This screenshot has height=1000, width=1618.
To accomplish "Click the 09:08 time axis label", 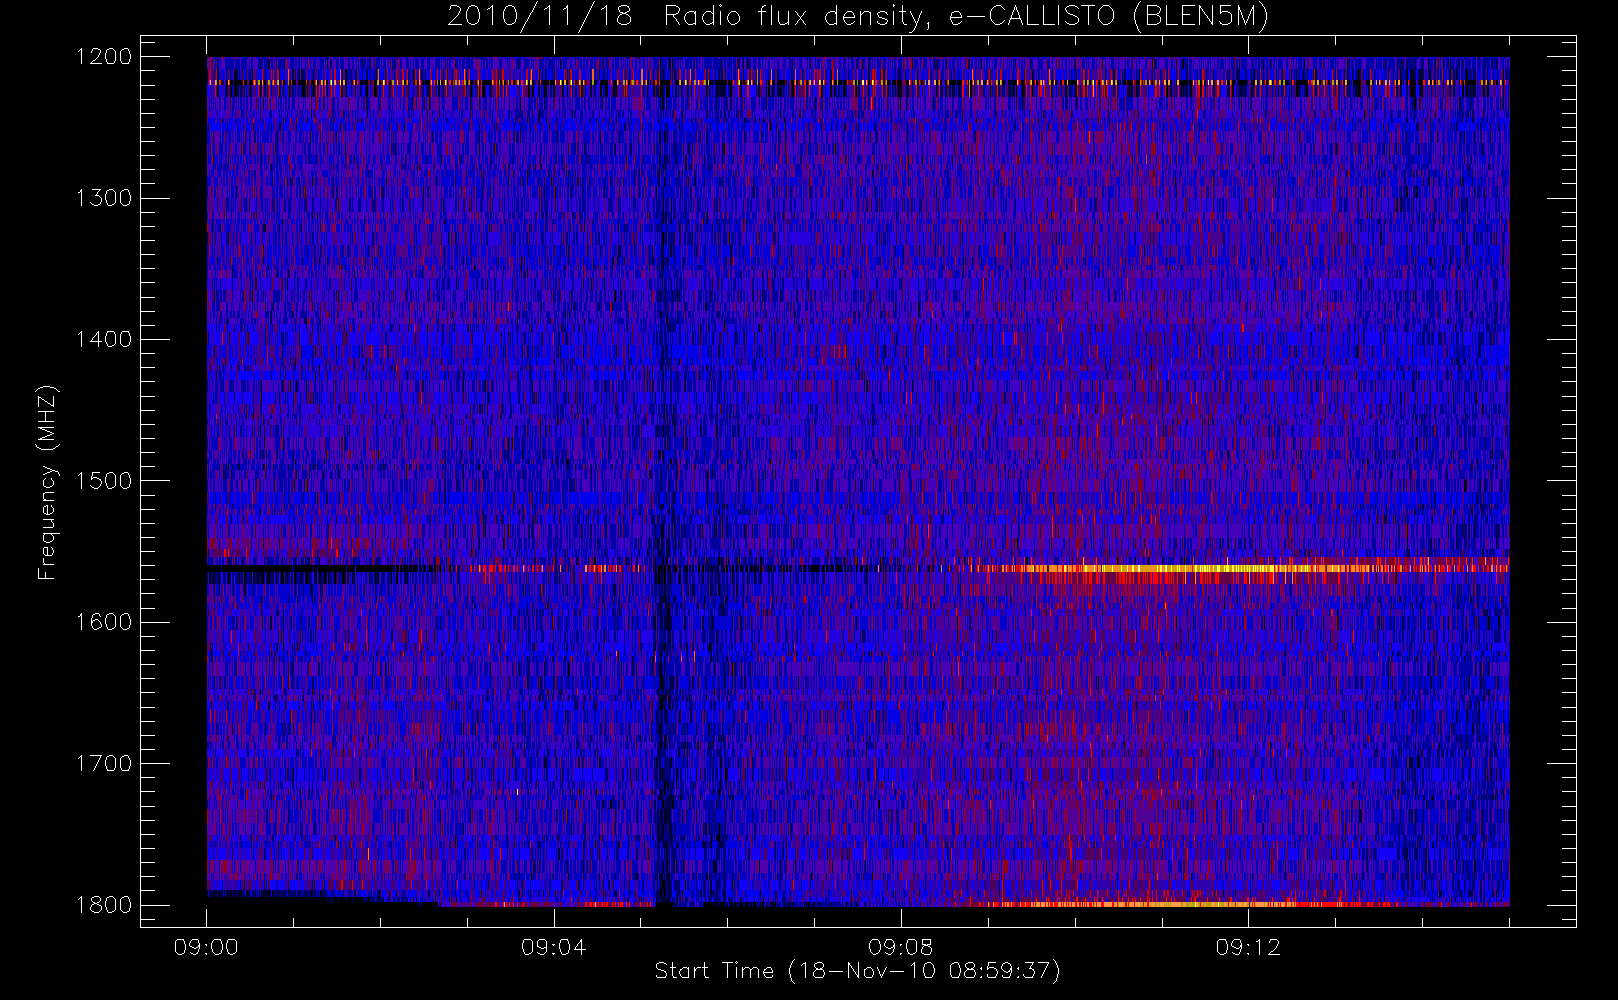I will tap(900, 947).
